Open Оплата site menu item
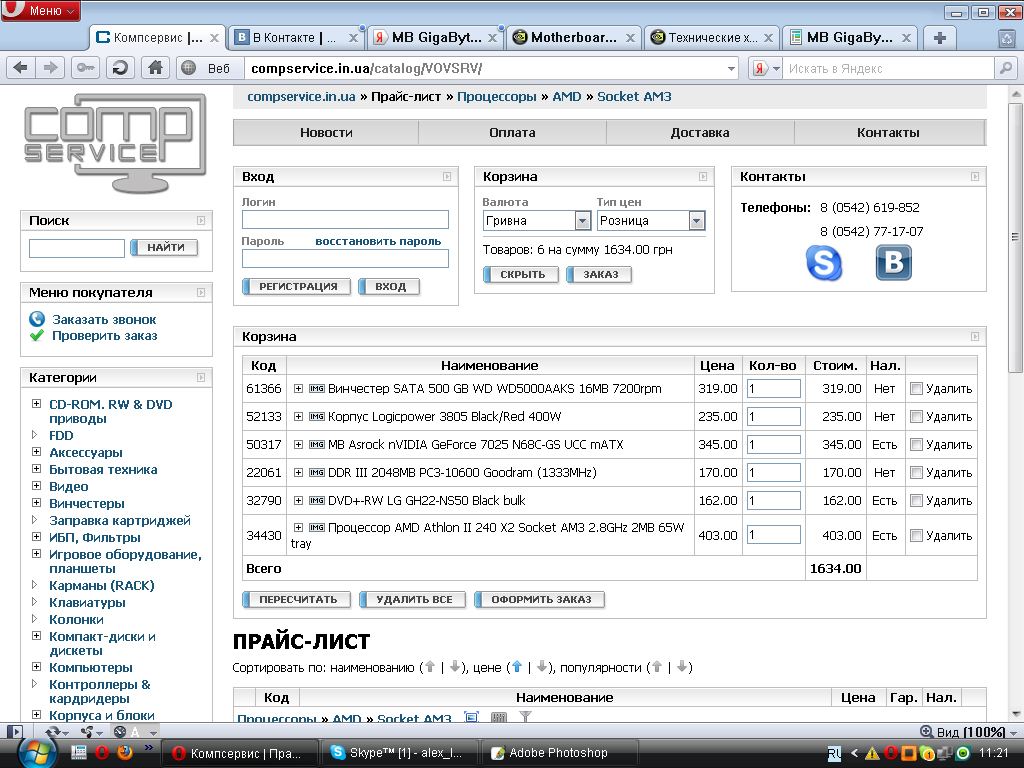Image resolution: width=1024 pixels, height=768 pixels. tap(512, 133)
